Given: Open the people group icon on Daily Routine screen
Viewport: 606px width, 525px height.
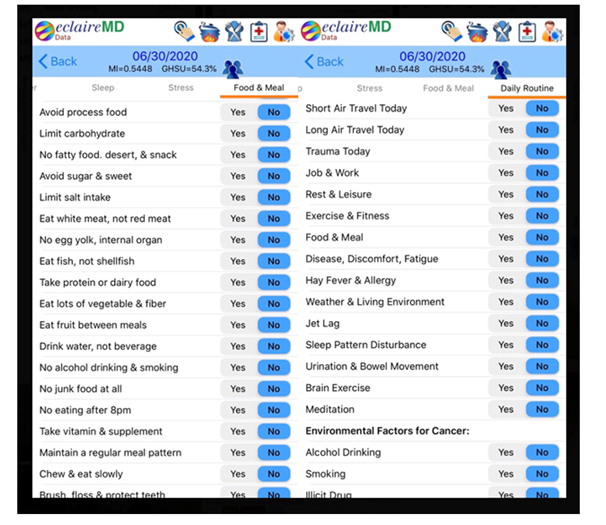Looking at the screenshot, I should (x=500, y=69).
